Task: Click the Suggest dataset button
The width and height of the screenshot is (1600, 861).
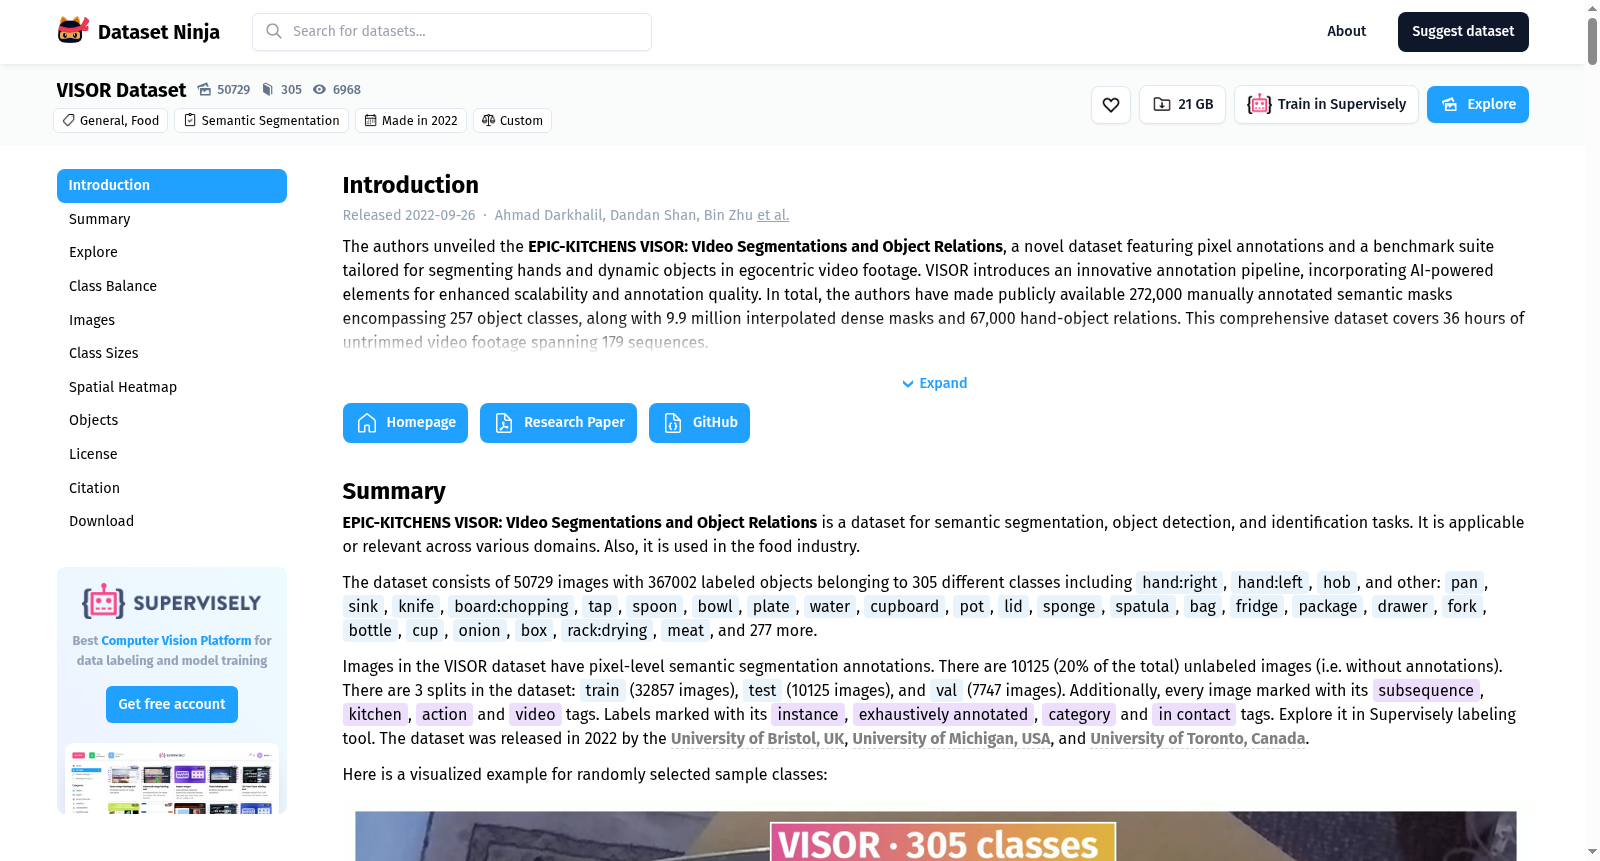Action: pos(1463,32)
